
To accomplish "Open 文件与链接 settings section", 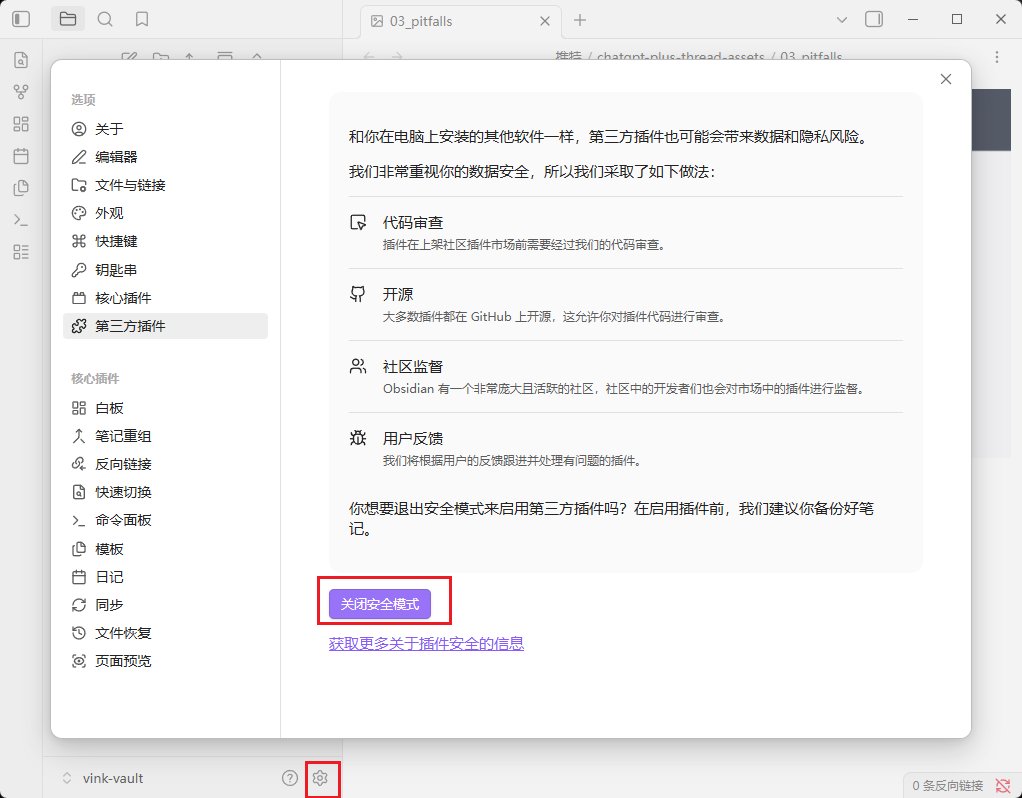I will (x=166, y=185).
